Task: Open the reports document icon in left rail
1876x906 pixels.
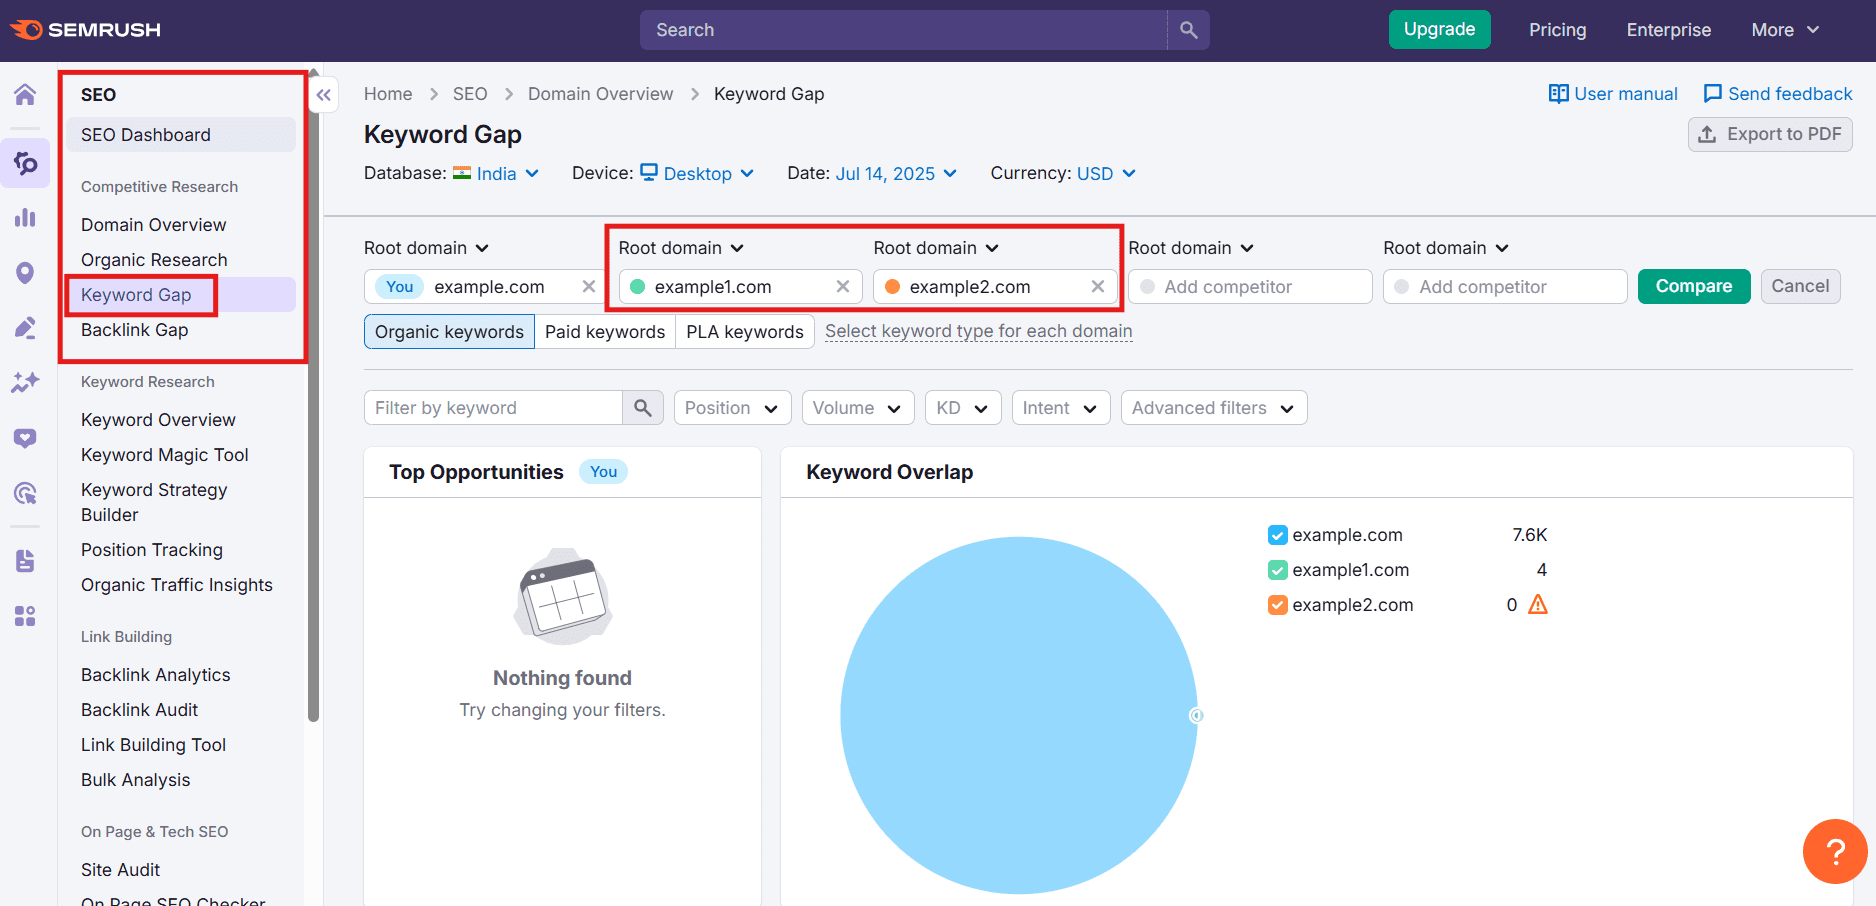Action: pos(25,561)
